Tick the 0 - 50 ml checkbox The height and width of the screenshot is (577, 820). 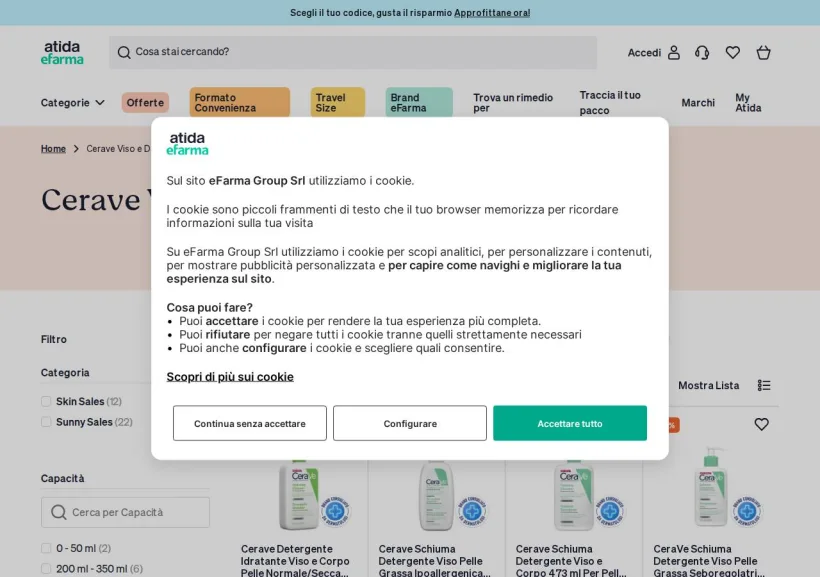[46, 548]
